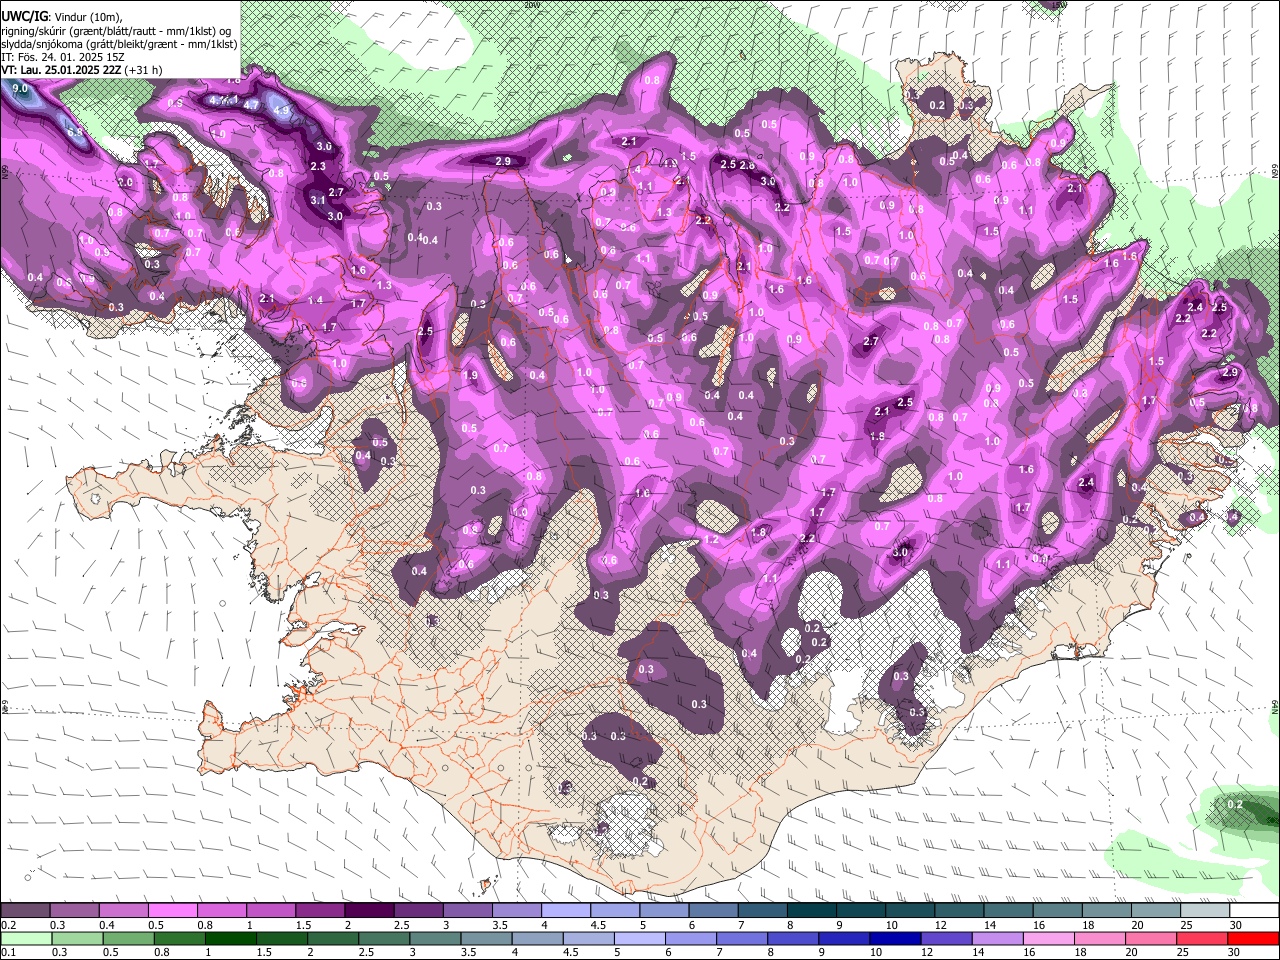
Task: Select the bottom-row pink swatch between 18 and 20
Action: click(1100, 938)
